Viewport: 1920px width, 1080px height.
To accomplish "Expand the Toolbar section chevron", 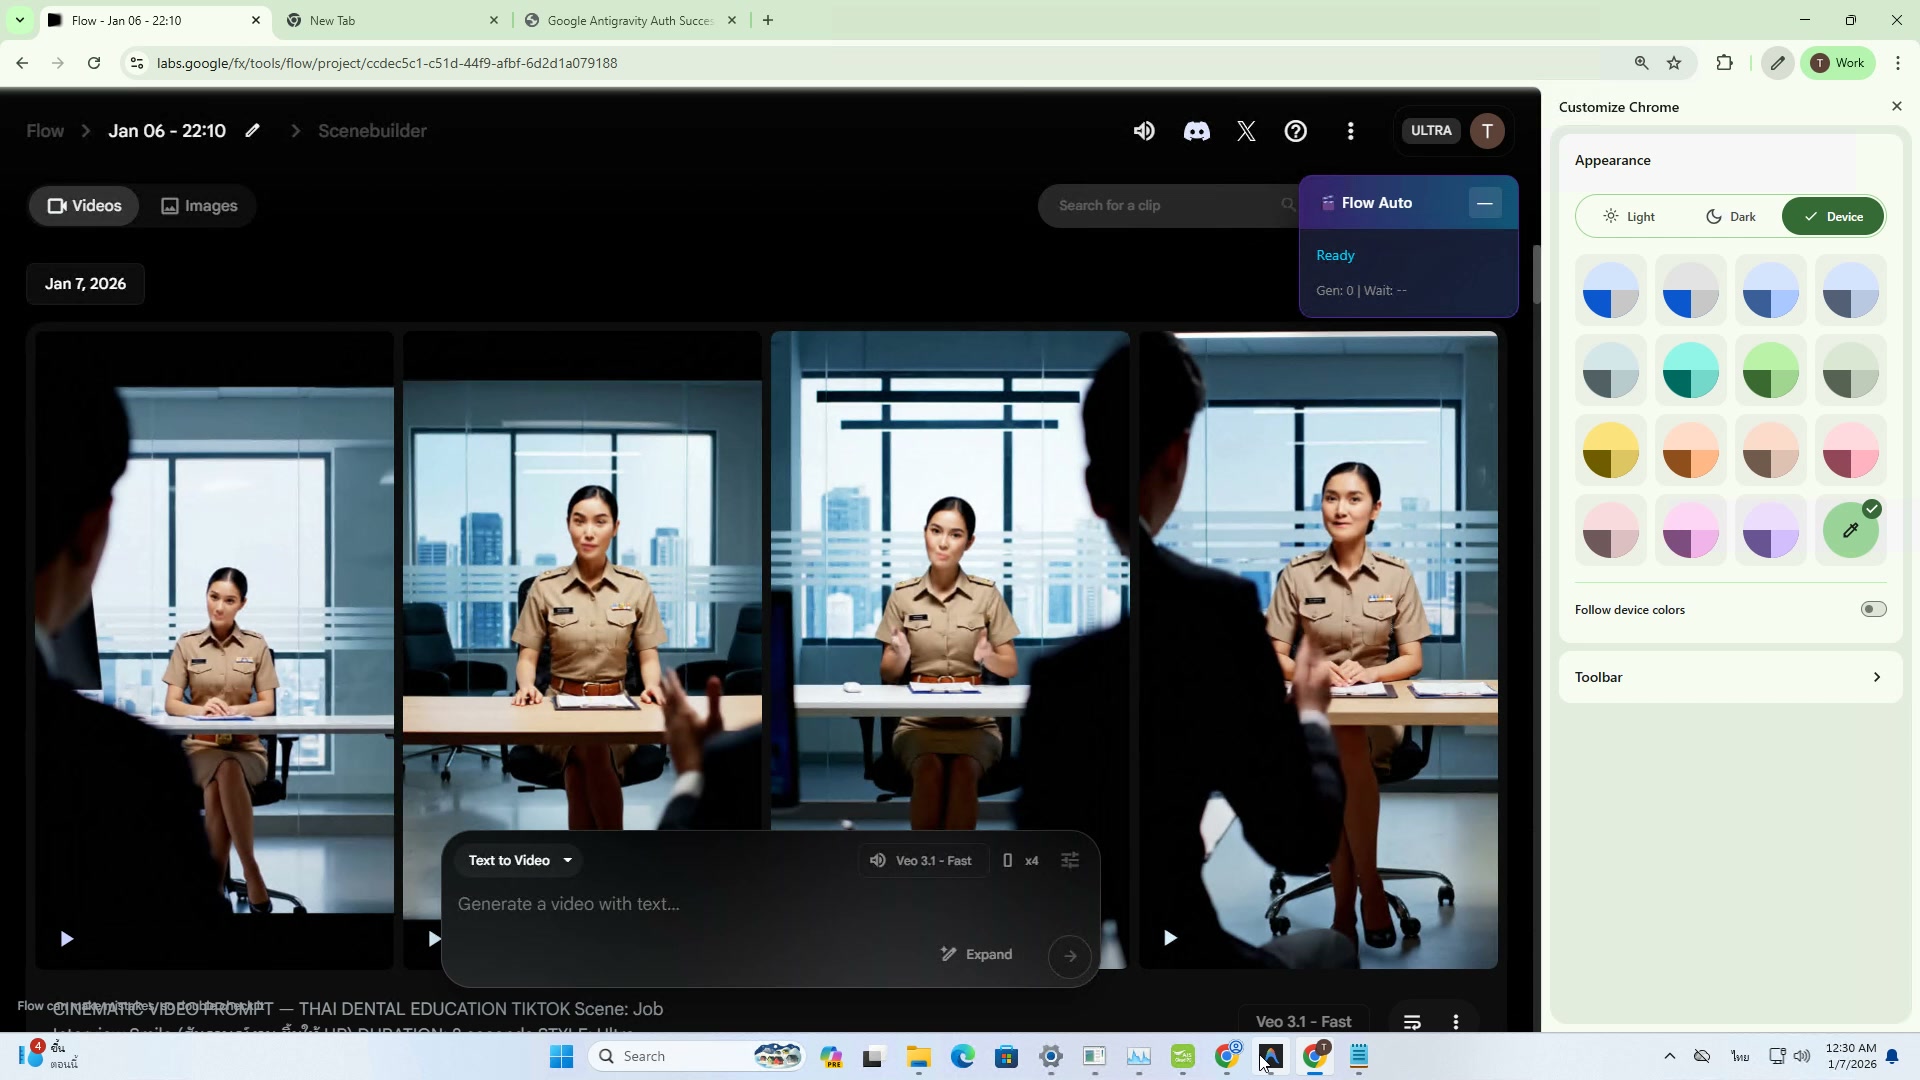I will 1876,677.
